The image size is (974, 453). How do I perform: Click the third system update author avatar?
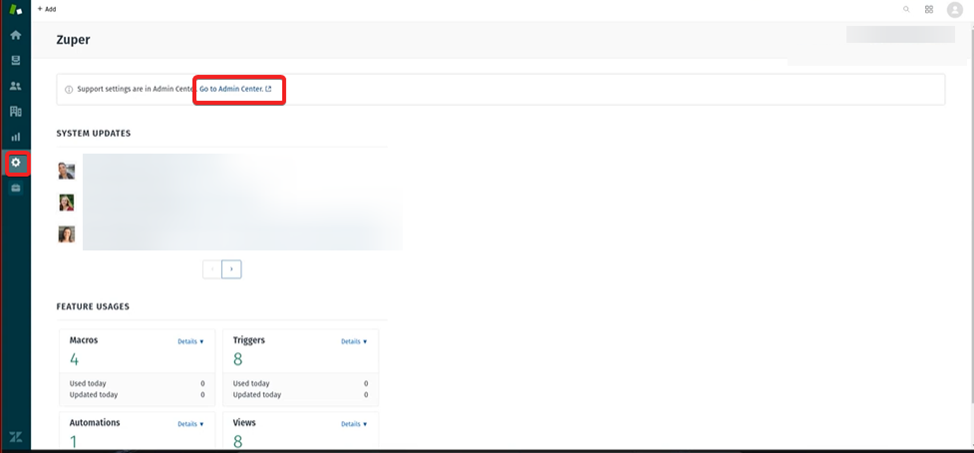(66, 234)
